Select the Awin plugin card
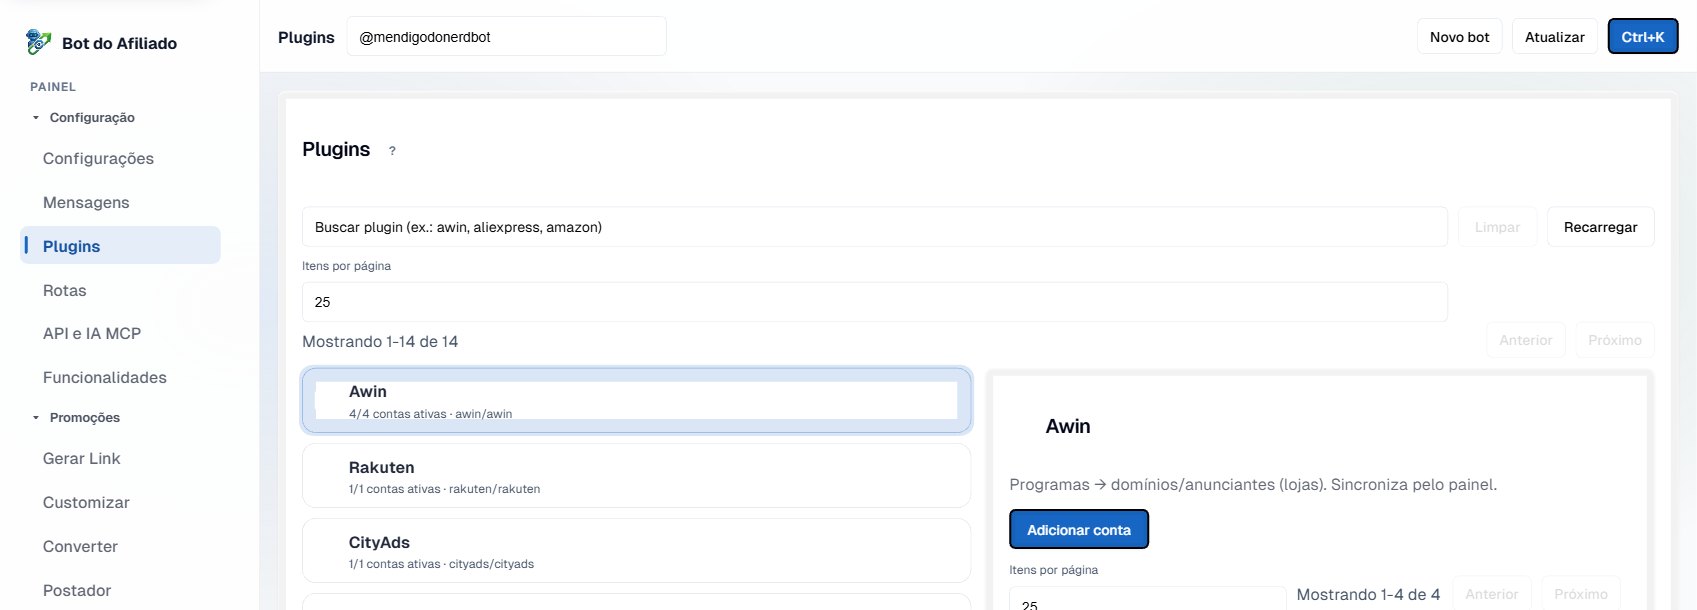The image size is (1697, 610). coord(637,400)
